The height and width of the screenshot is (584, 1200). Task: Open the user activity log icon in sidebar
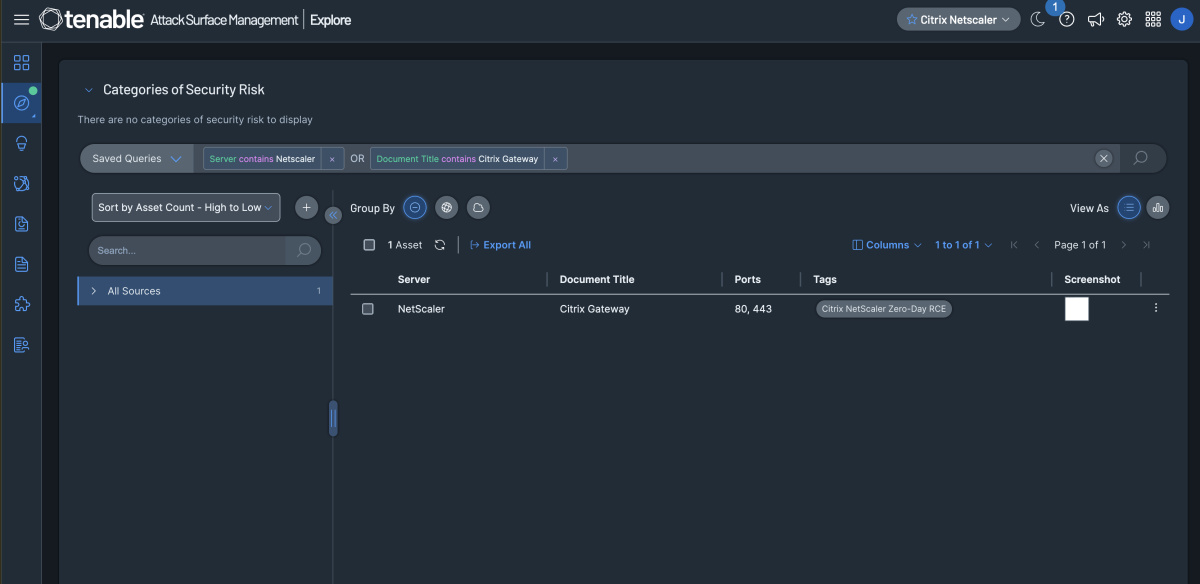21,345
